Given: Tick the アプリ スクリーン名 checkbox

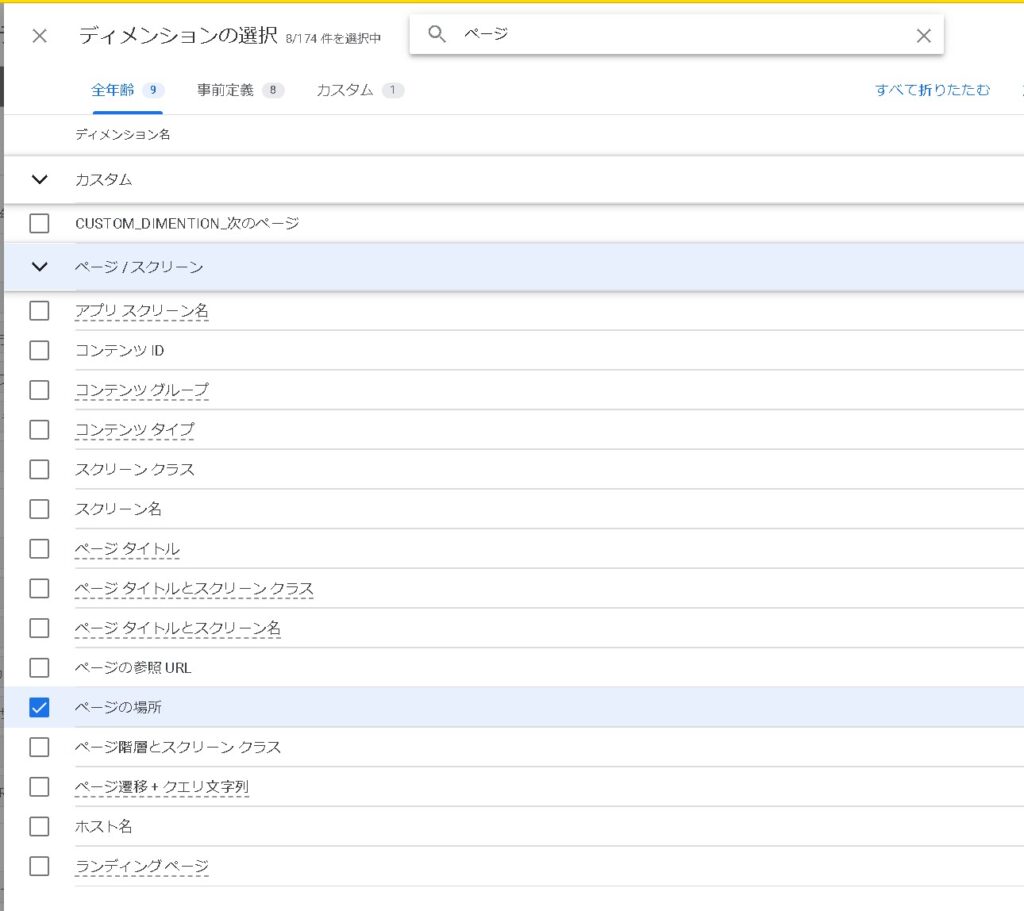Looking at the screenshot, I should (x=39, y=311).
